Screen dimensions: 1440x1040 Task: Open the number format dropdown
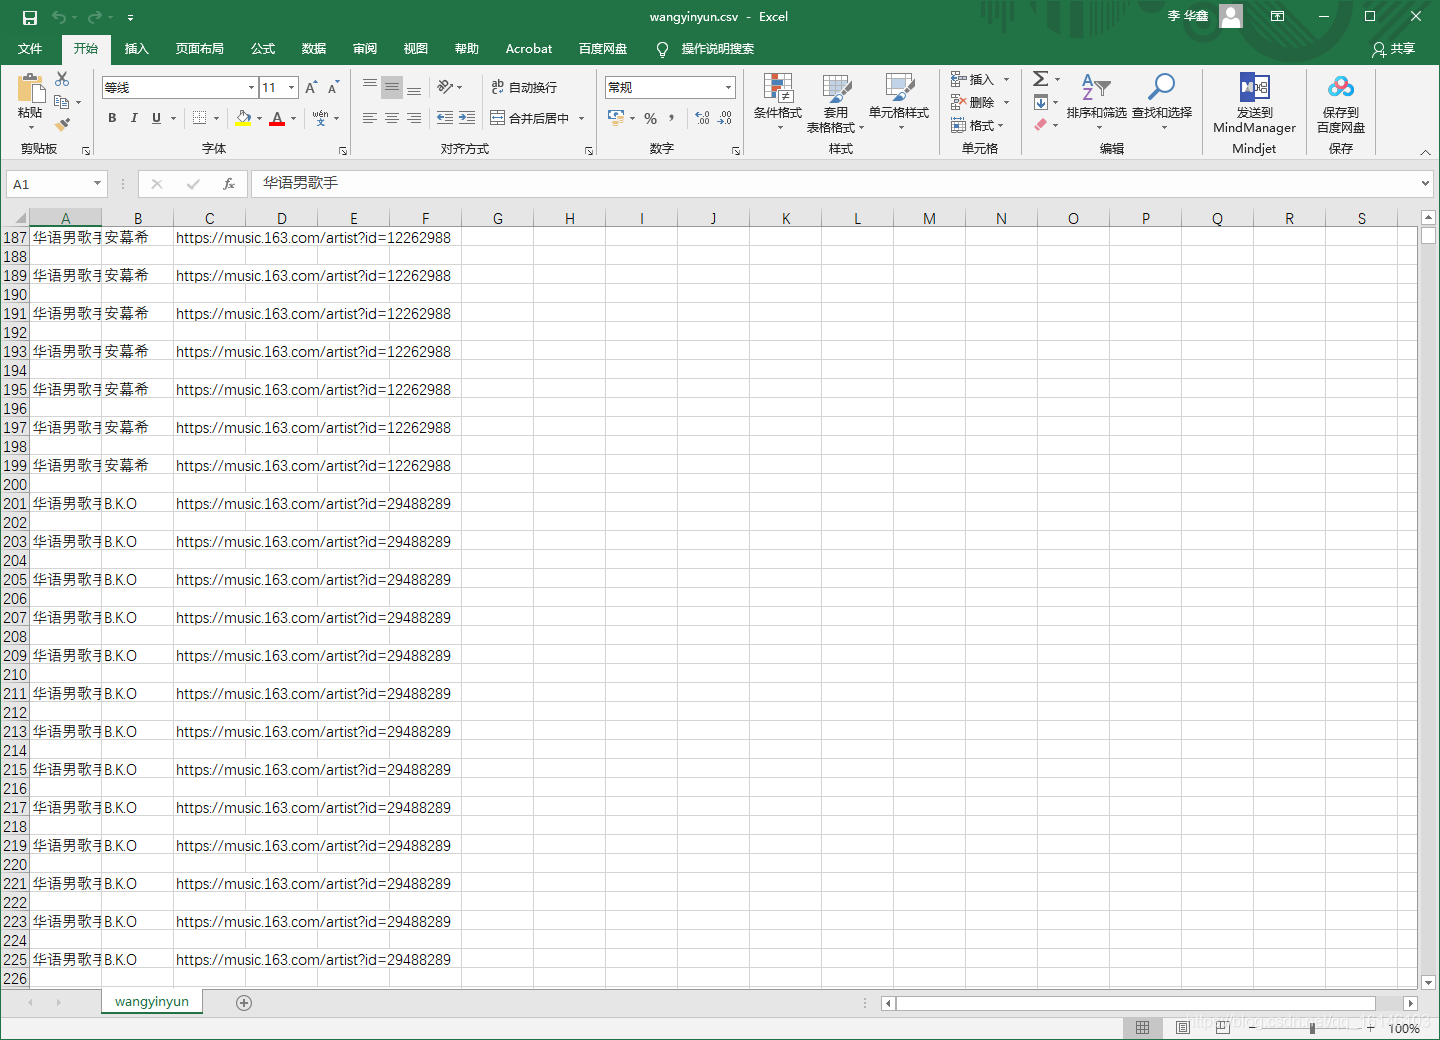pyautogui.click(x=728, y=88)
